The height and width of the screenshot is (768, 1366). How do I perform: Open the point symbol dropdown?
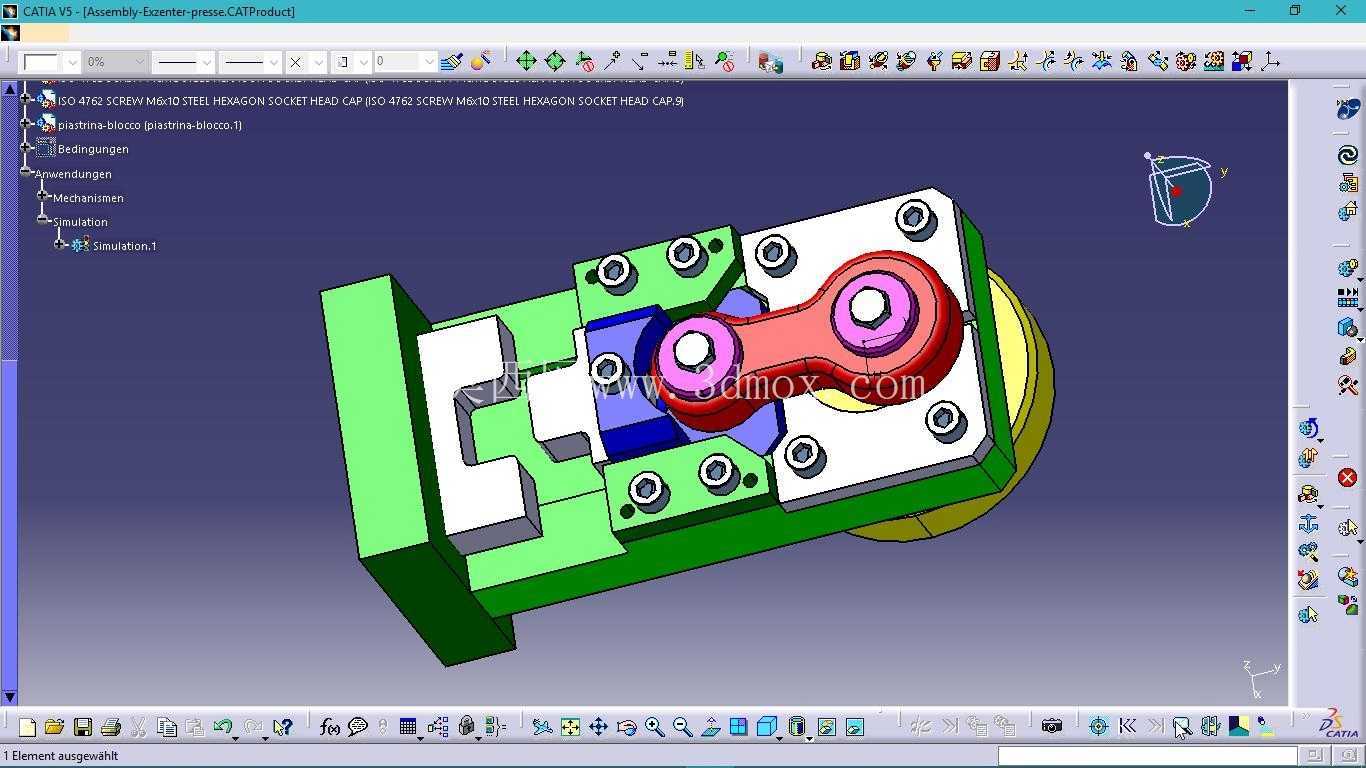pos(317,62)
